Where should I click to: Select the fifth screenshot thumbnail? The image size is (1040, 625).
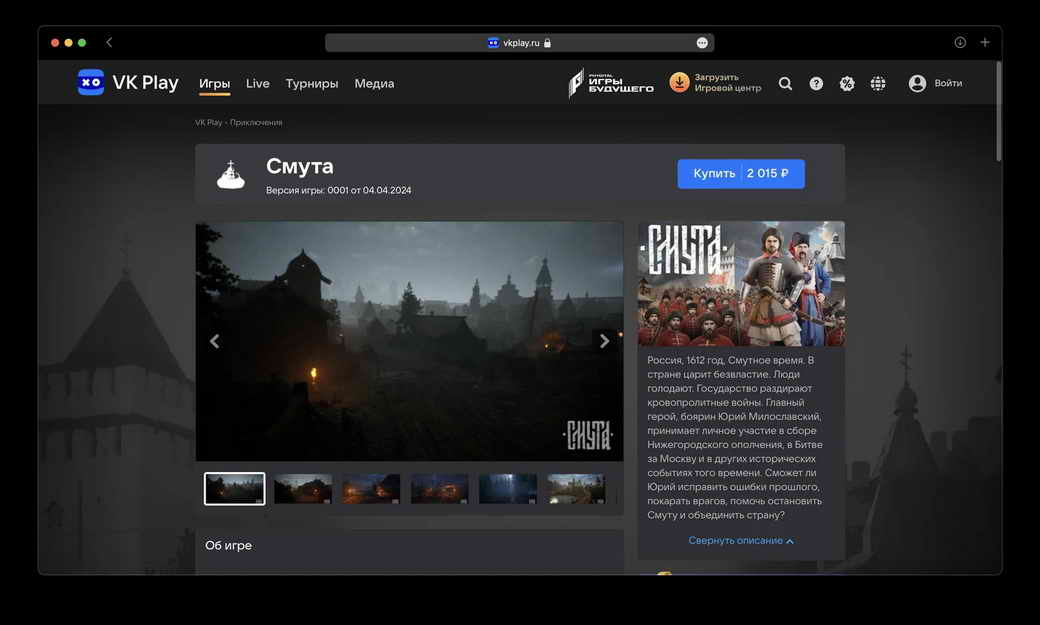(x=508, y=489)
